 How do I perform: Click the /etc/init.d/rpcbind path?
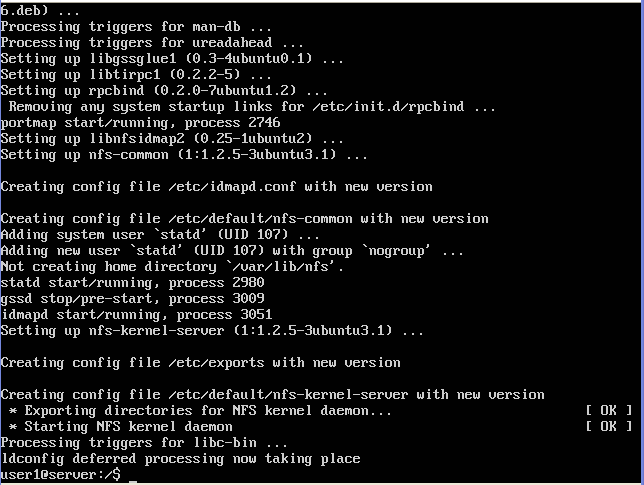388,106
